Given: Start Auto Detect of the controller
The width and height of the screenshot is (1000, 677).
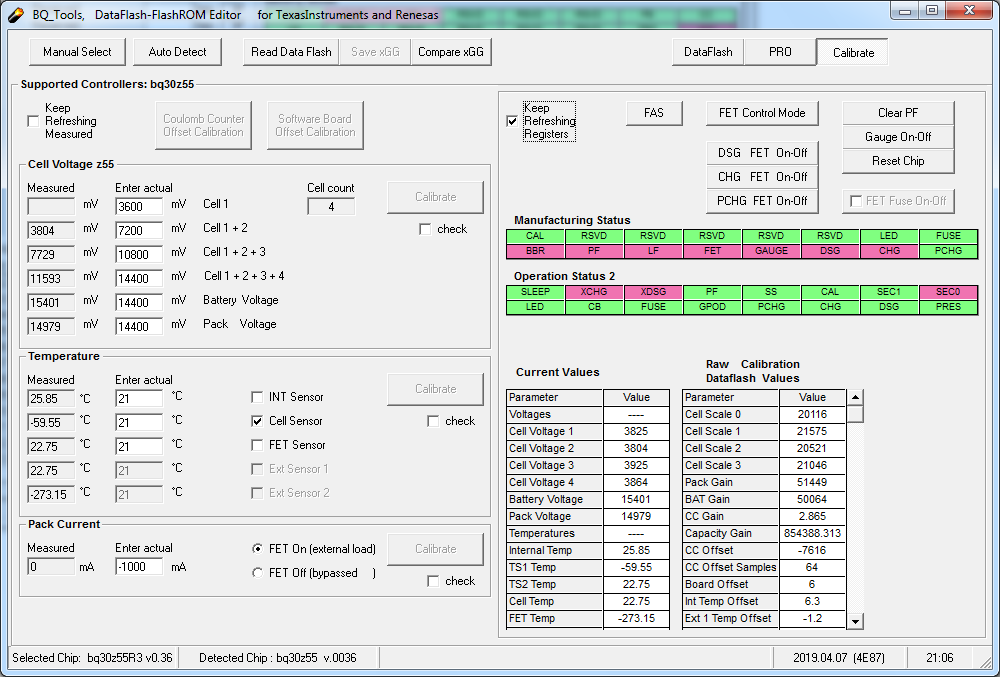Looking at the screenshot, I should coord(177,52).
